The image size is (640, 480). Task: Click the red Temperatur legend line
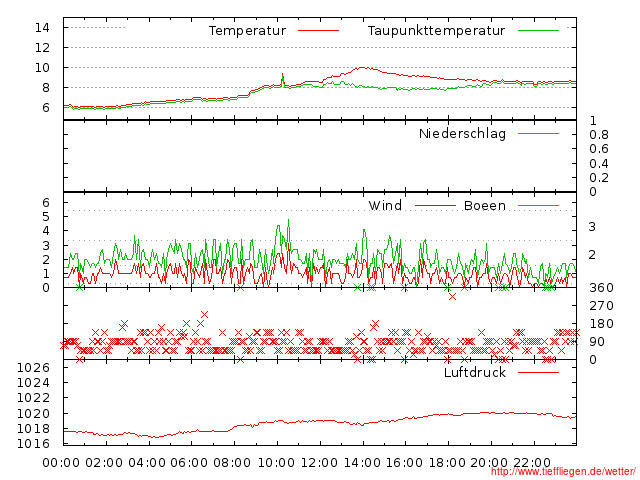(x=318, y=31)
